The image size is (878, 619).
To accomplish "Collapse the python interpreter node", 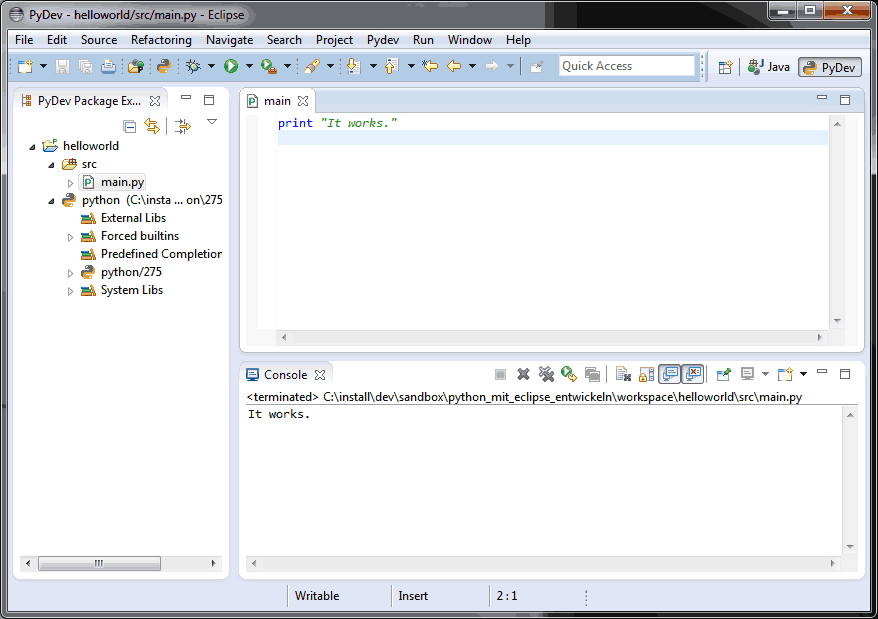I will 52,201.
